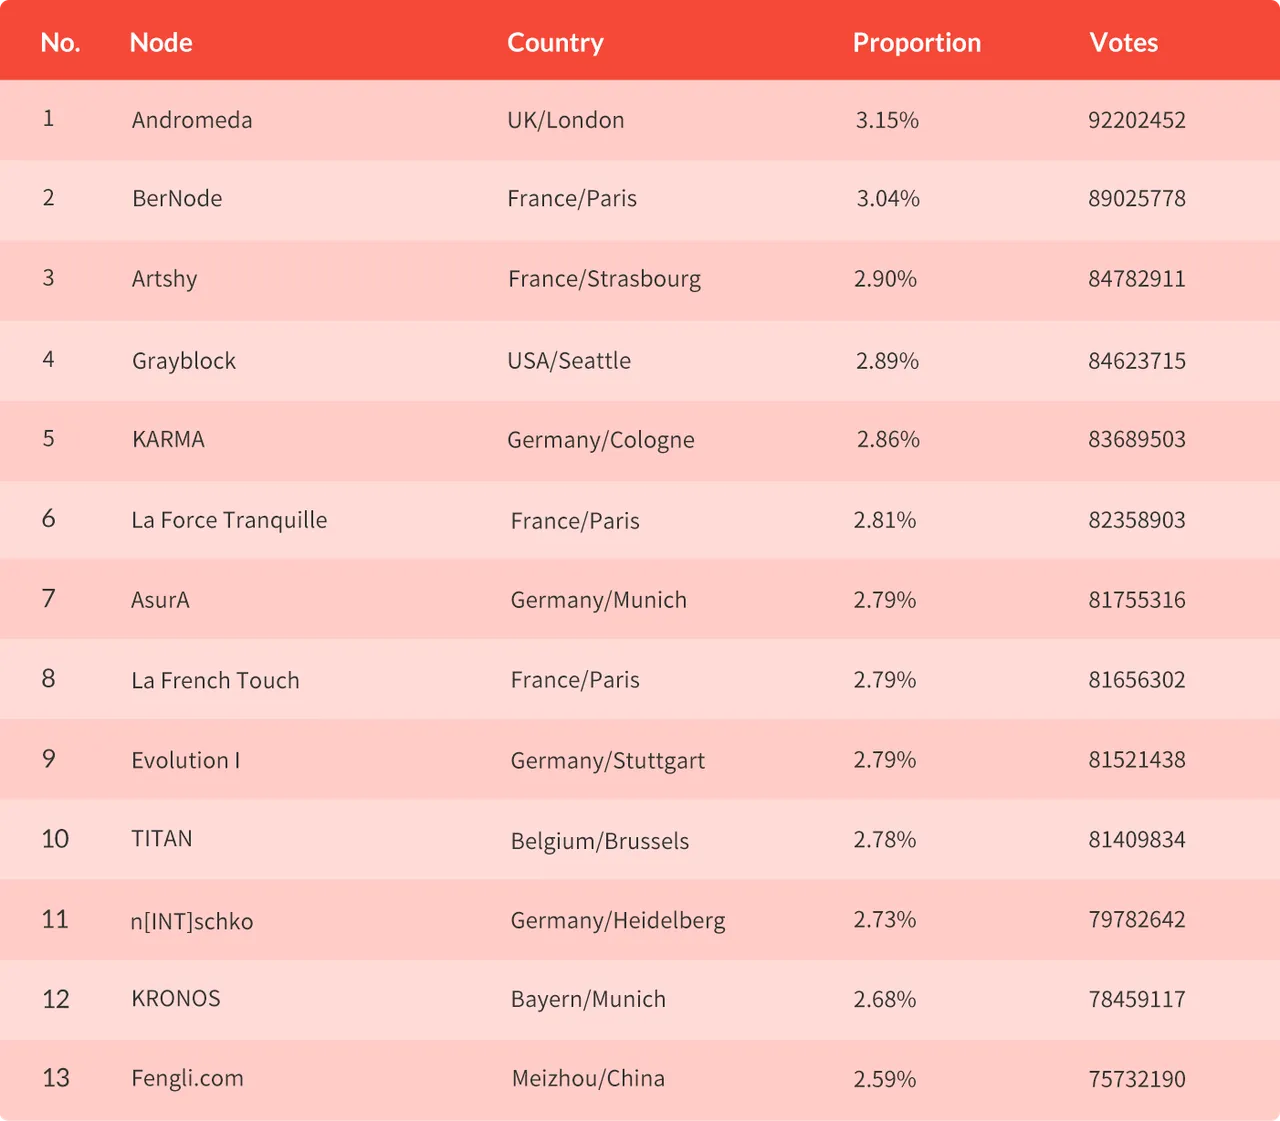
Task: Click the Grayblock node entry
Action: point(184,361)
